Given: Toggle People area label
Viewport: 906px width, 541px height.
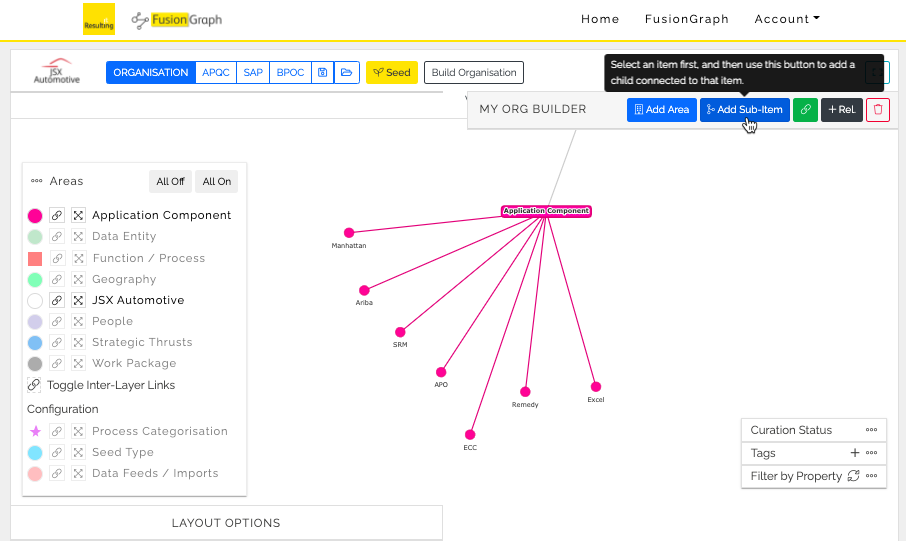Looking at the screenshot, I should coord(112,321).
